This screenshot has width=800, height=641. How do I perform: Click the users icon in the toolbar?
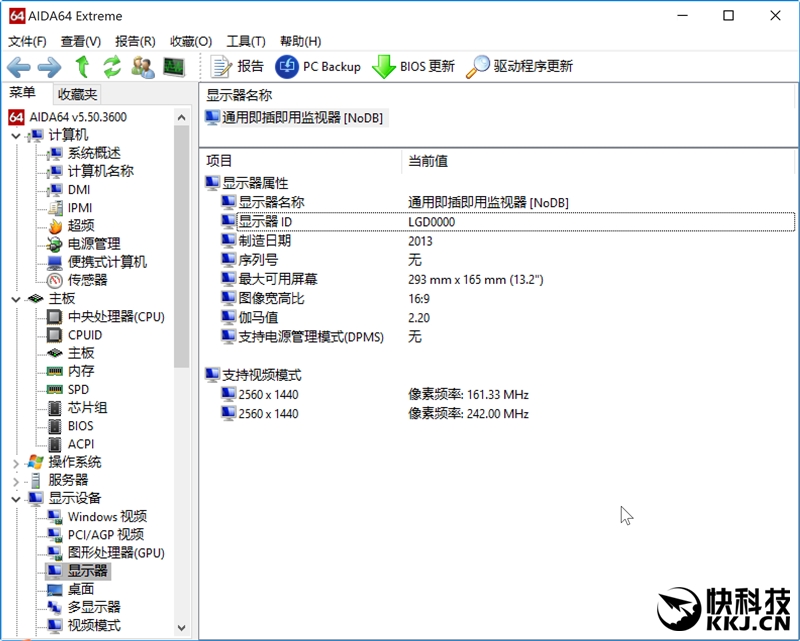click(141, 67)
